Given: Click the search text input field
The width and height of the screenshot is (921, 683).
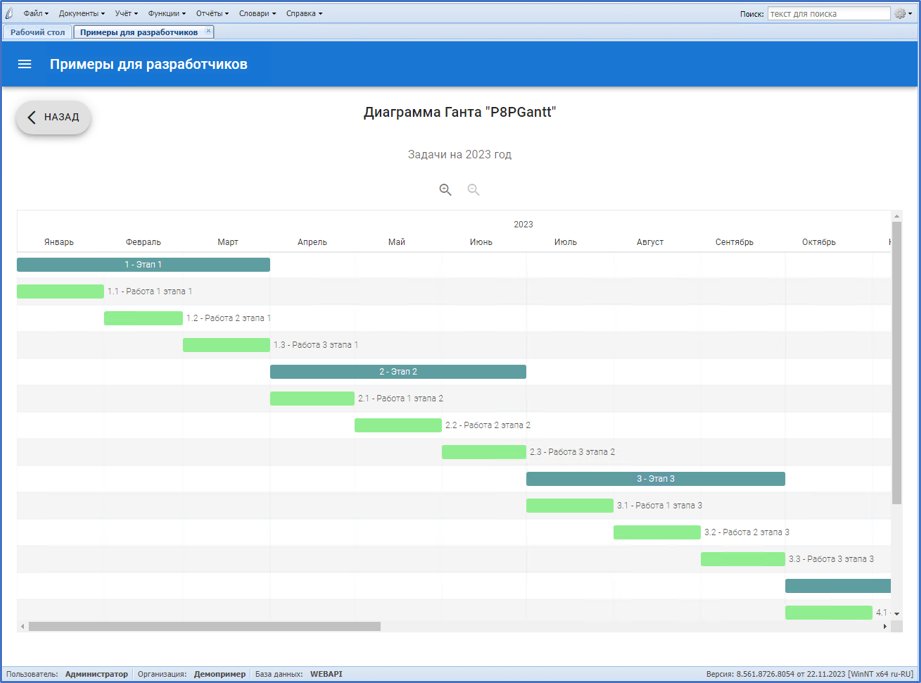Looking at the screenshot, I should click(828, 14).
